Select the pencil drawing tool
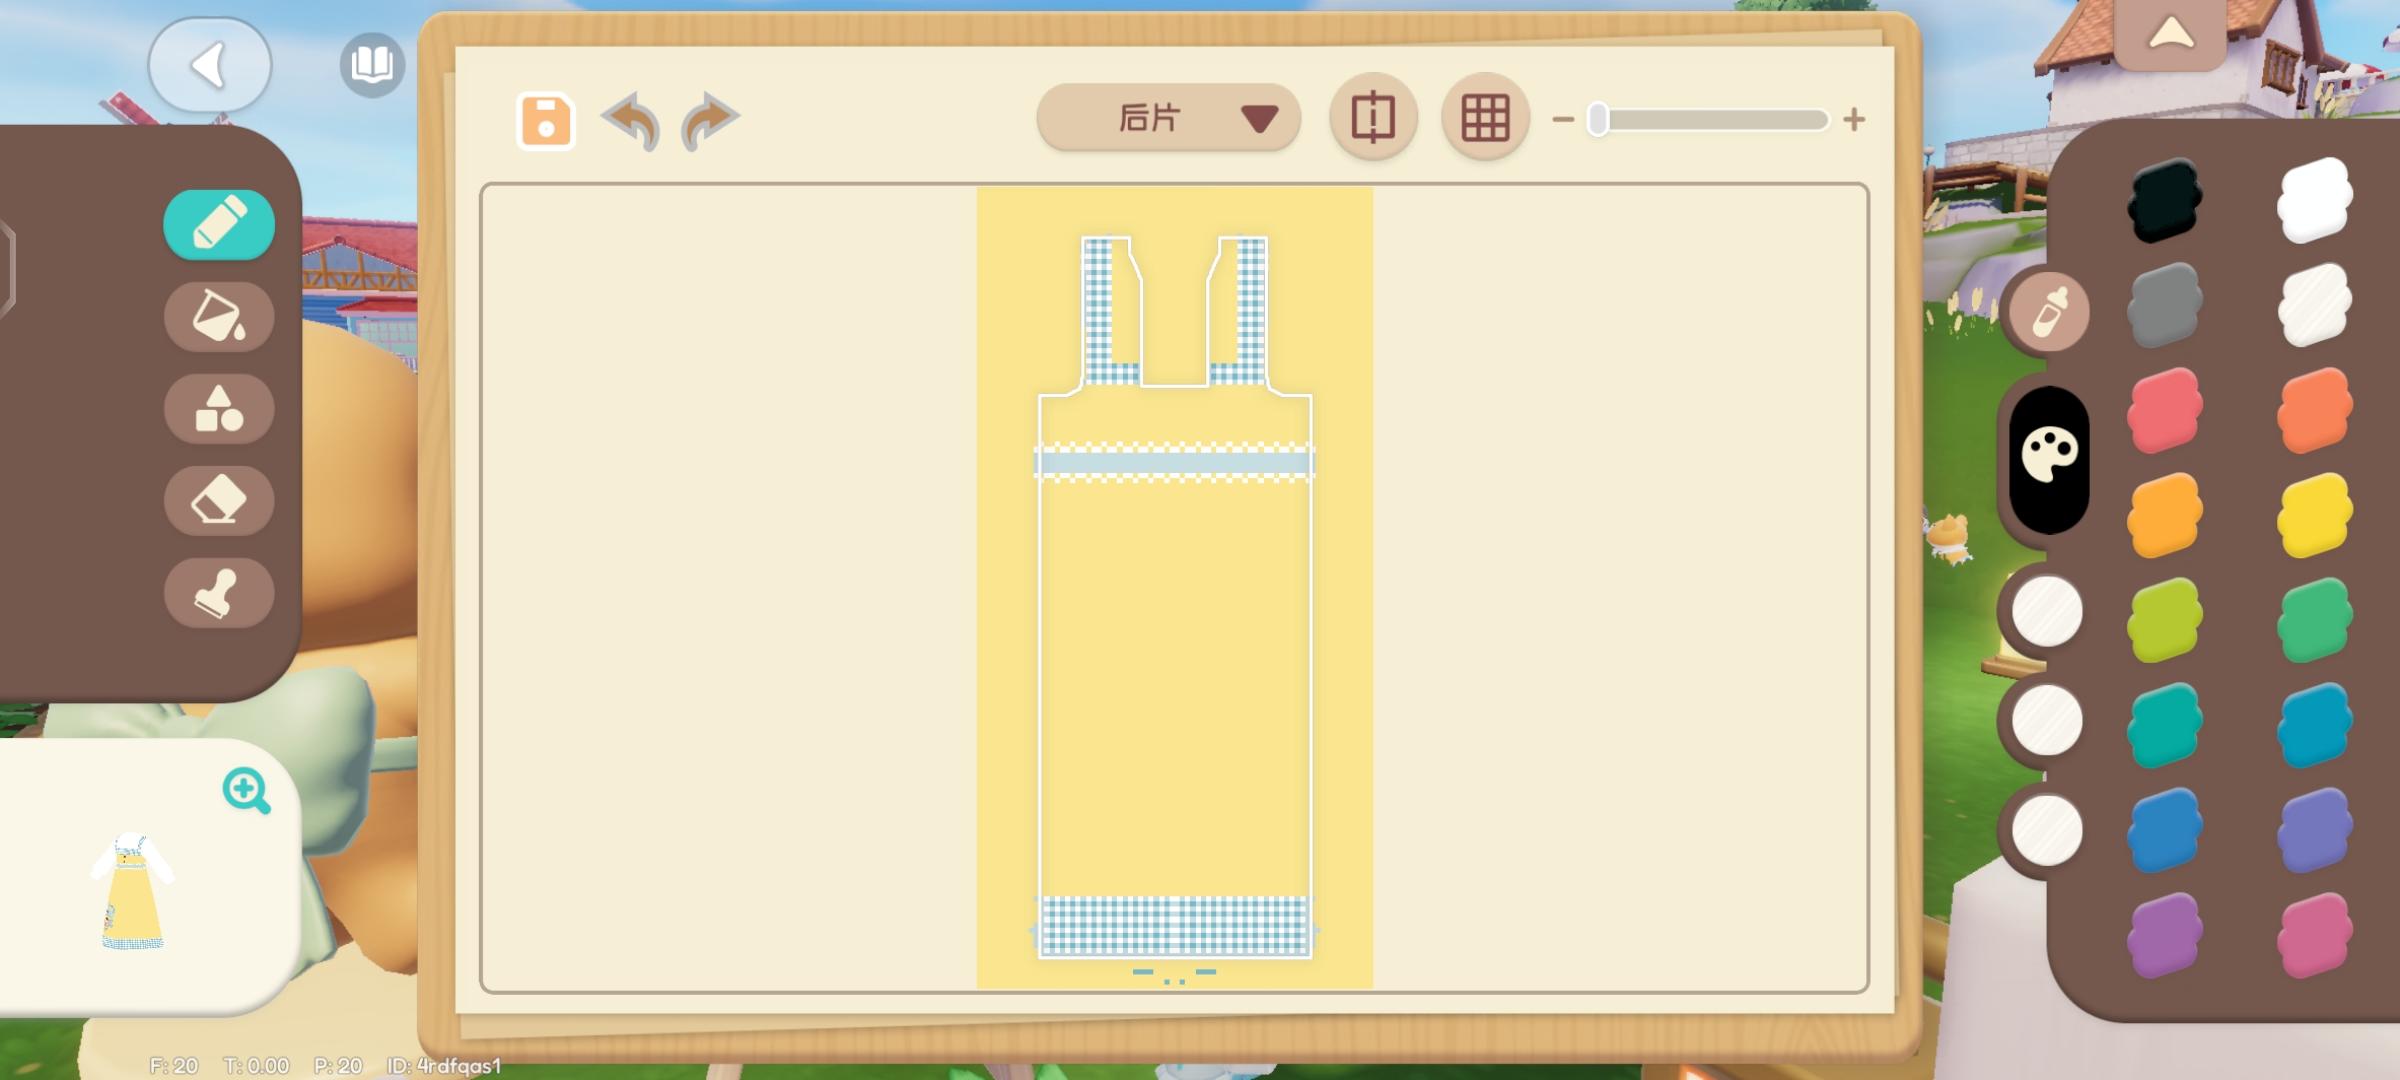The image size is (2400, 1080). tap(218, 224)
